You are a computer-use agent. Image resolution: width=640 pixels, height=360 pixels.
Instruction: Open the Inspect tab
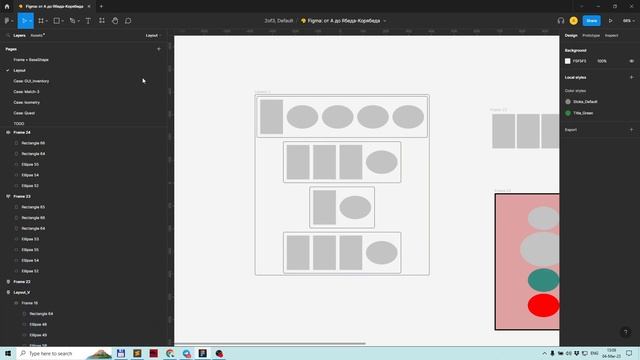point(611,36)
